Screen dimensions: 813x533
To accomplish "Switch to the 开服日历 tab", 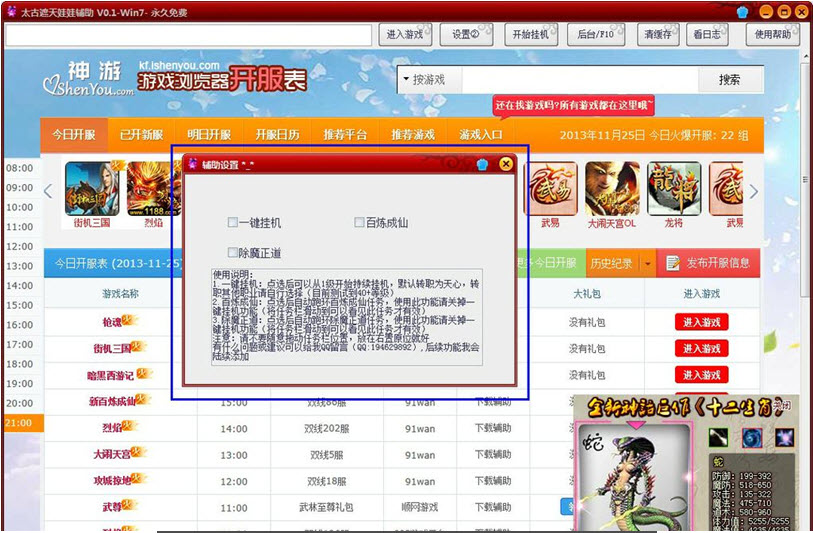I will click(x=277, y=135).
